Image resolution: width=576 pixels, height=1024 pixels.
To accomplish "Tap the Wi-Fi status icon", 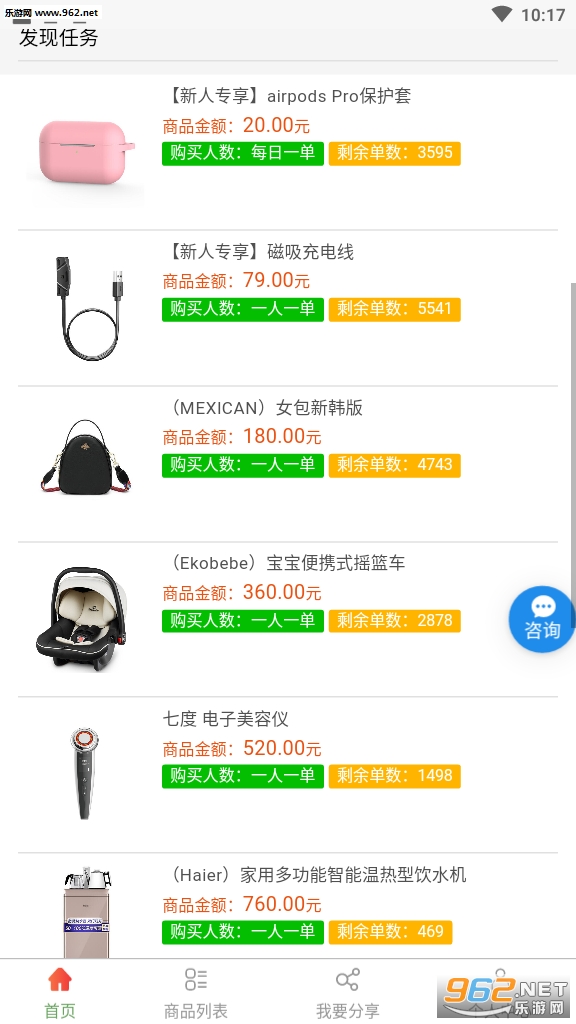I will 502,14.
